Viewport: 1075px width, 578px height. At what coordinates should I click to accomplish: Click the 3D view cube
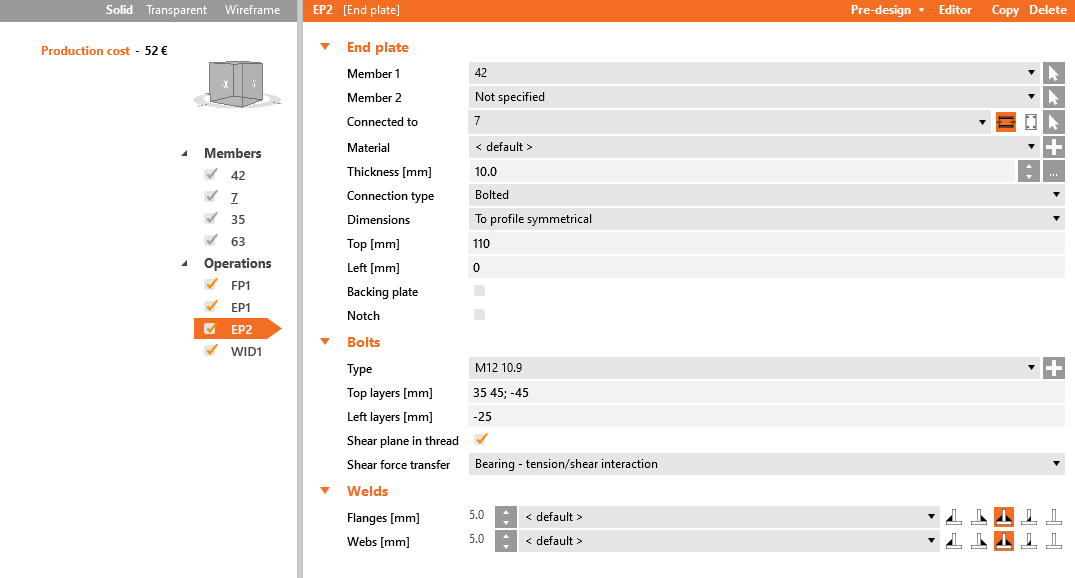(237, 84)
